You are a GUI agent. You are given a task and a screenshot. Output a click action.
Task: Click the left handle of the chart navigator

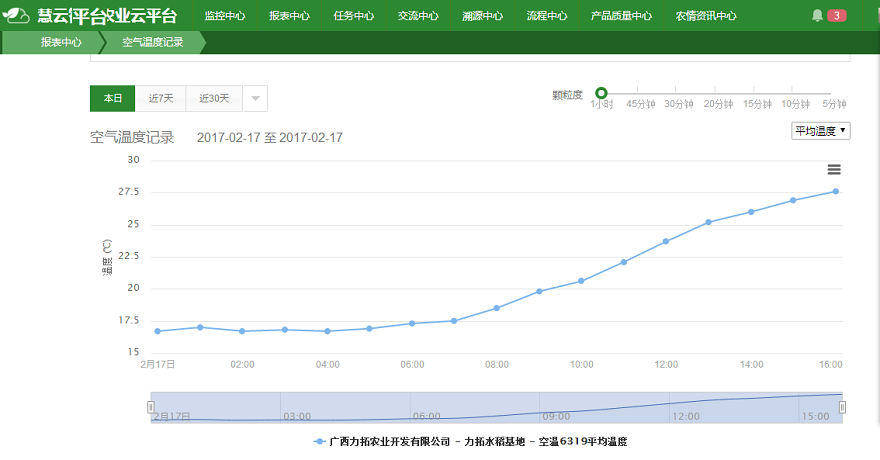(151, 407)
